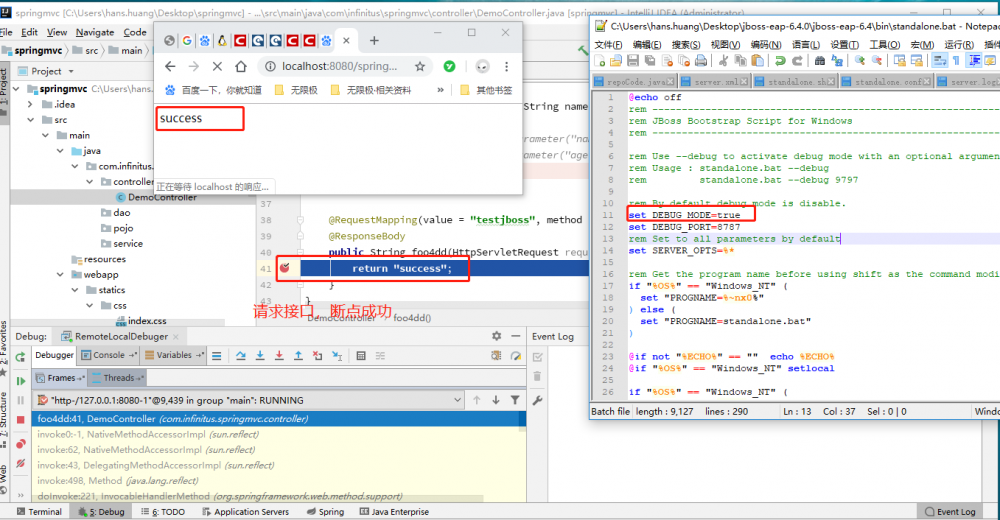Open new Chrome tab with plus

[374, 41]
